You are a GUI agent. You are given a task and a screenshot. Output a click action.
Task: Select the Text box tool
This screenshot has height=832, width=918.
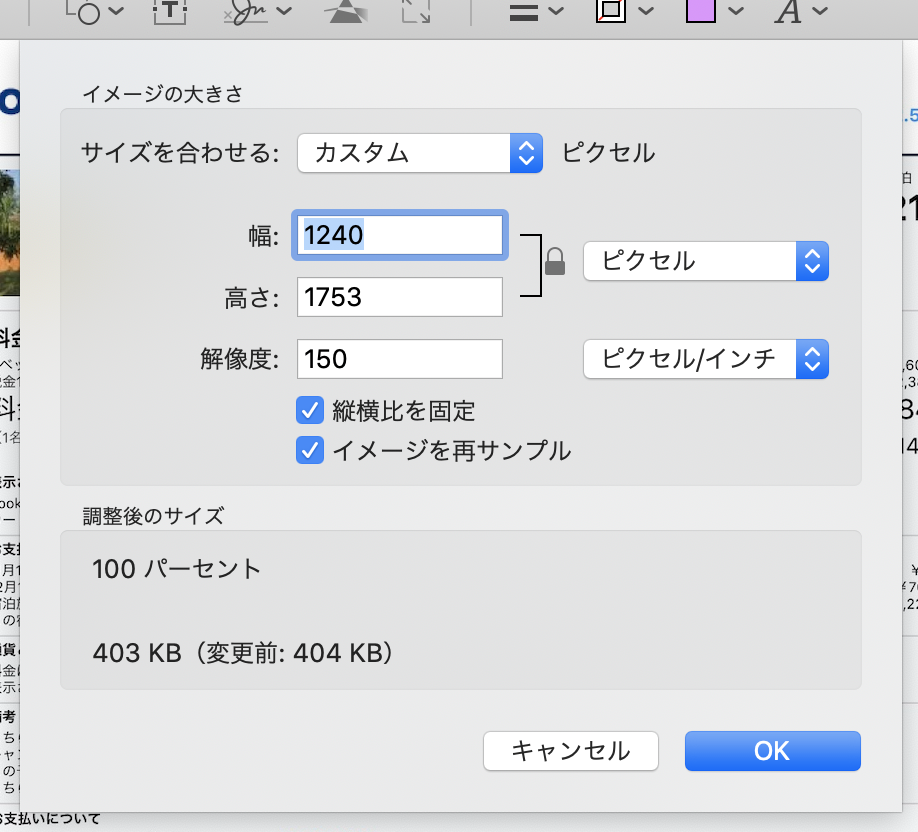pos(170,11)
